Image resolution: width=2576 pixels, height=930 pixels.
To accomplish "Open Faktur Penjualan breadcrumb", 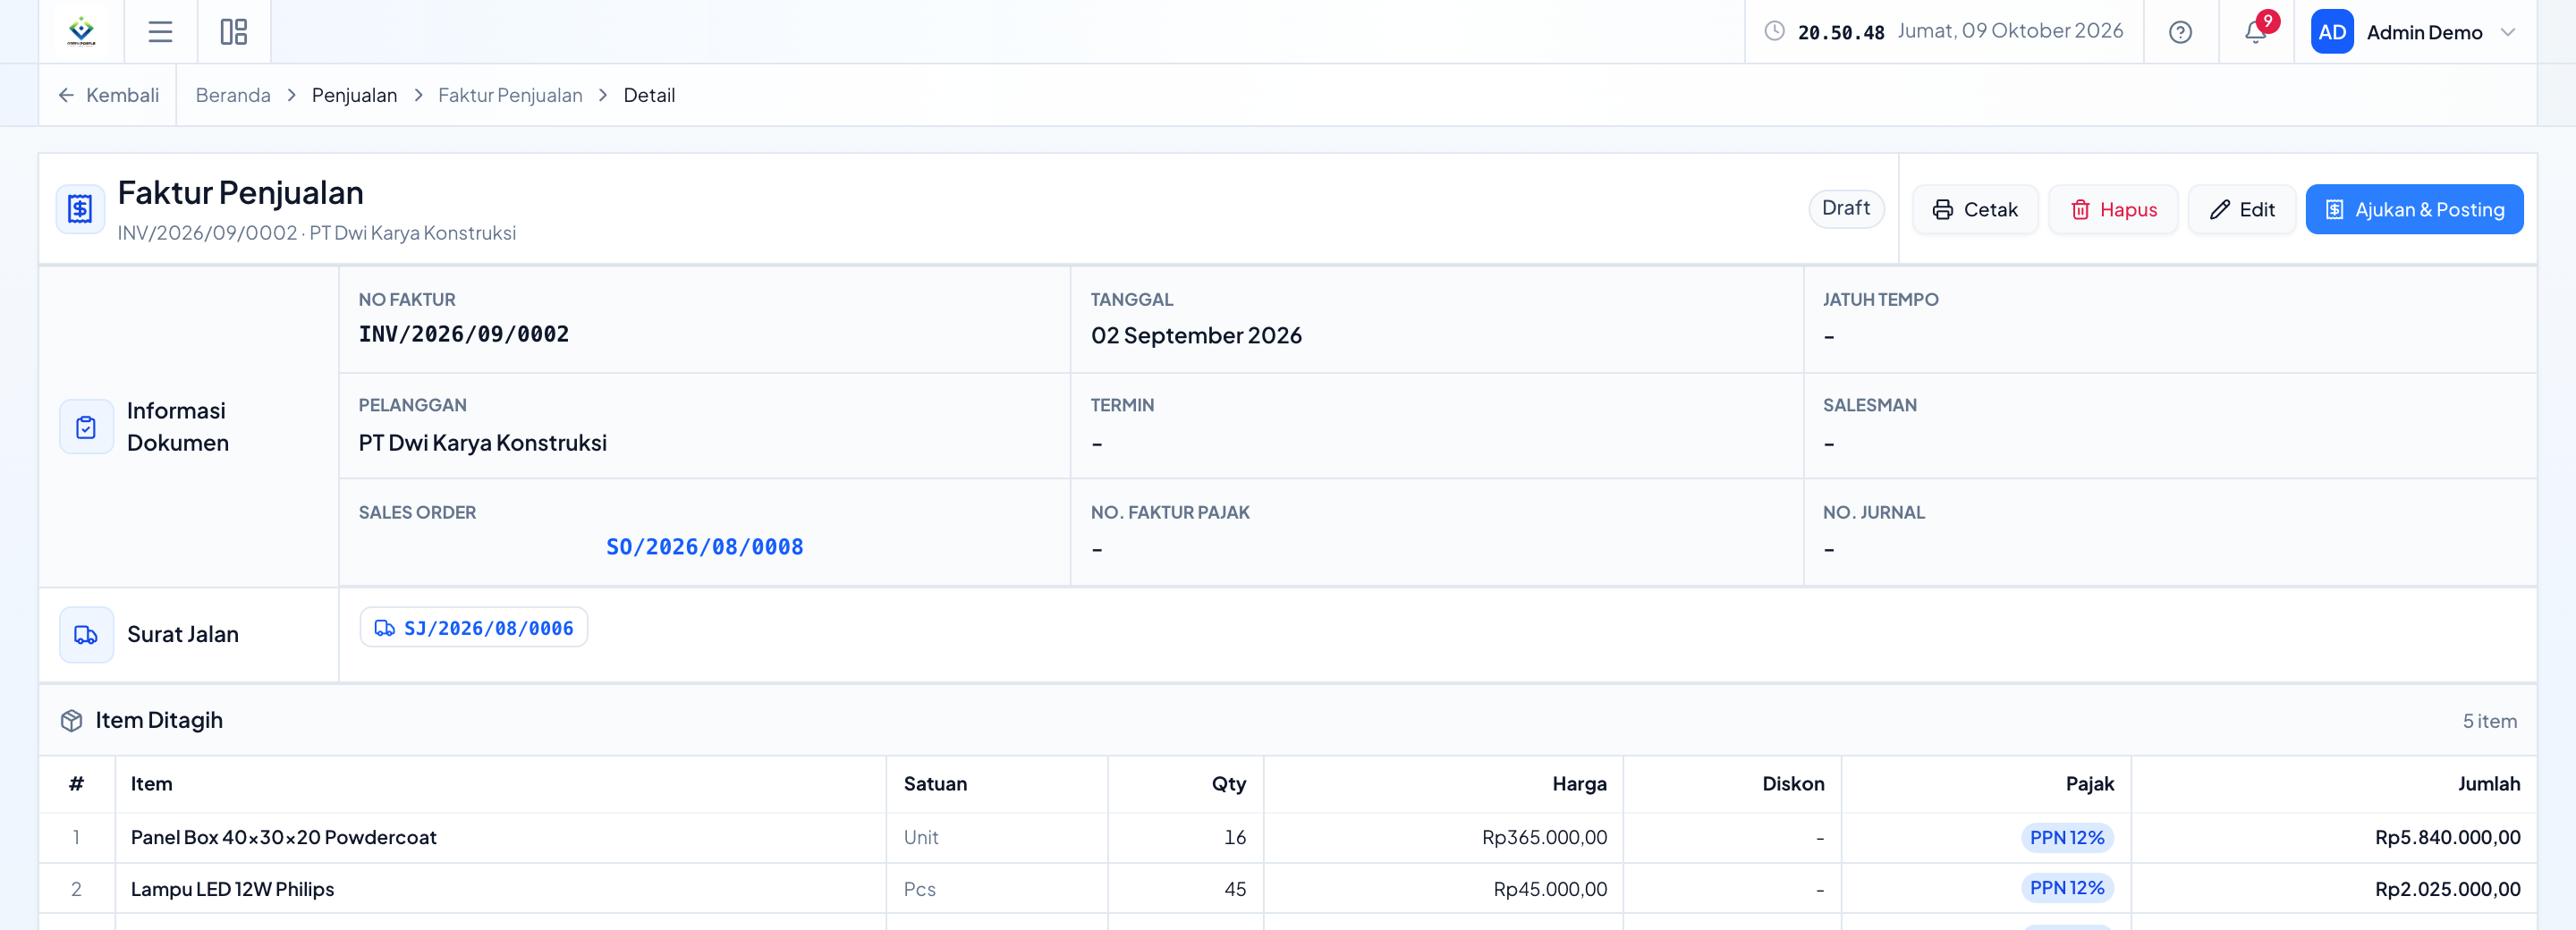I will tap(510, 95).
